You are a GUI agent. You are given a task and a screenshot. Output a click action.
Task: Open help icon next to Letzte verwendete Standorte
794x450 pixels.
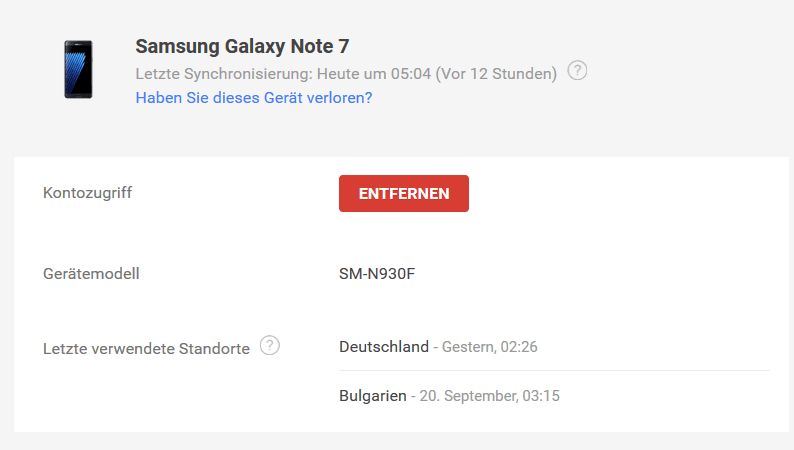pyautogui.click(x=270, y=346)
